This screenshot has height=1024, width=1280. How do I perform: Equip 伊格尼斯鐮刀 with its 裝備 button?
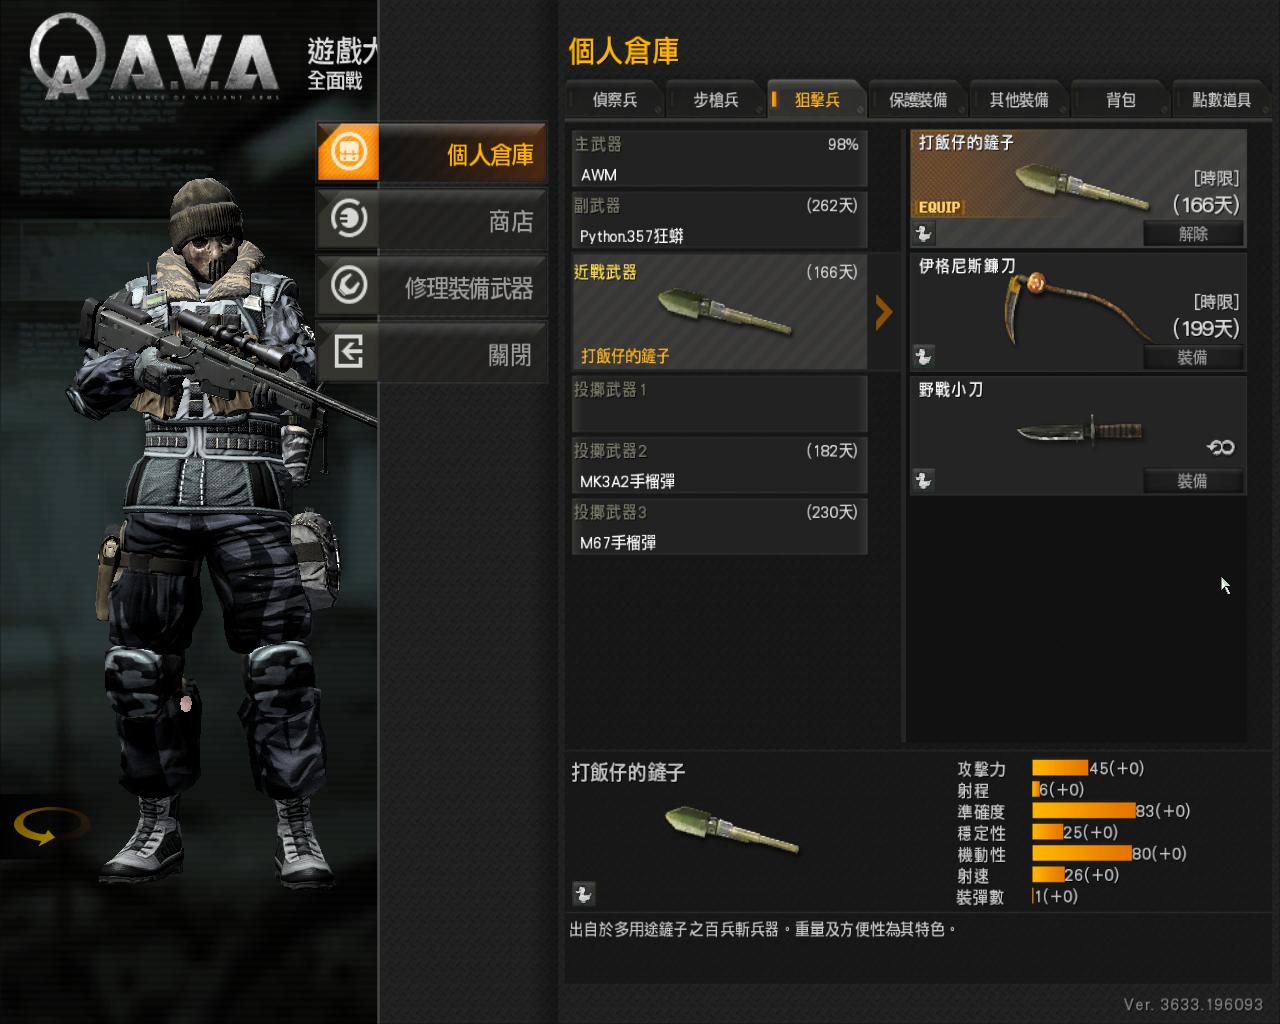[1193, 357]
